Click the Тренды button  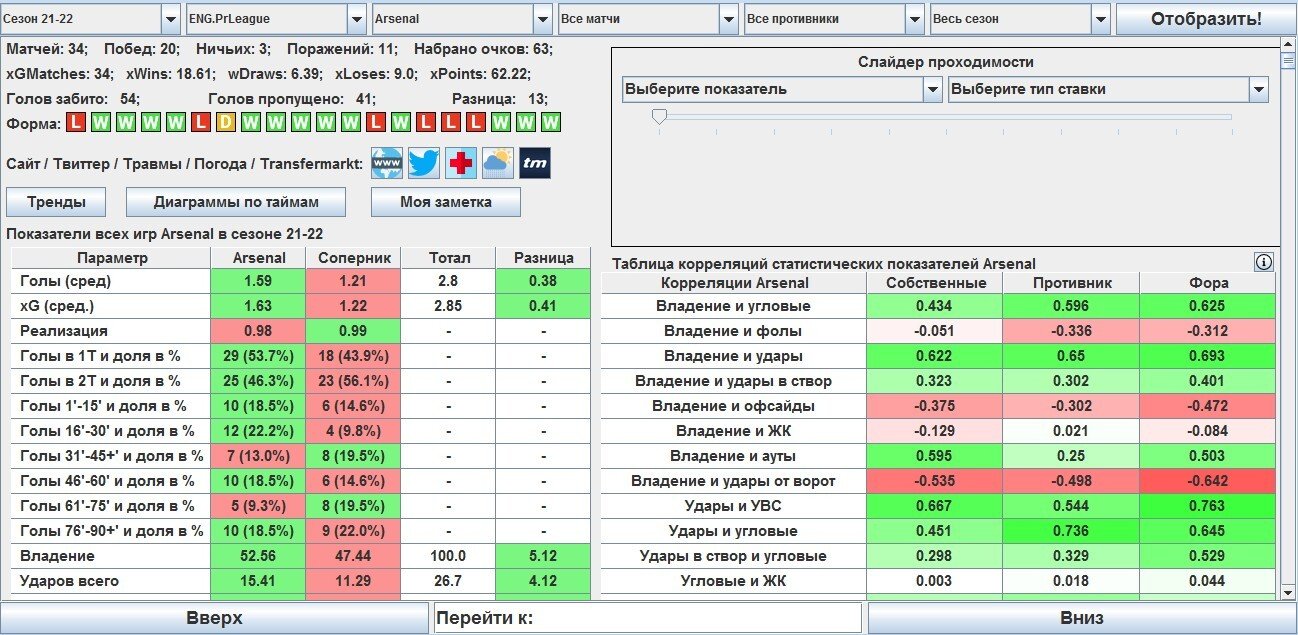tap(56, 202)
